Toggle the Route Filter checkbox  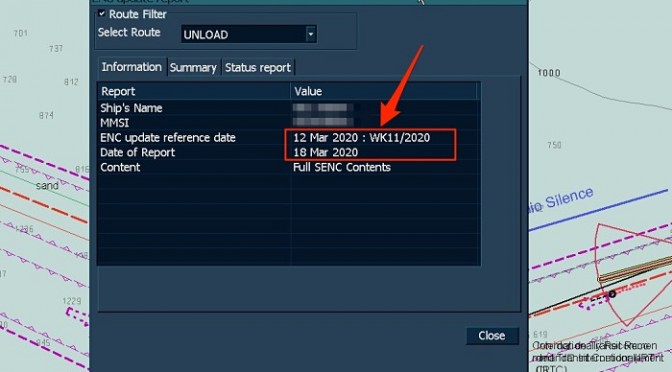coord(102,14)
